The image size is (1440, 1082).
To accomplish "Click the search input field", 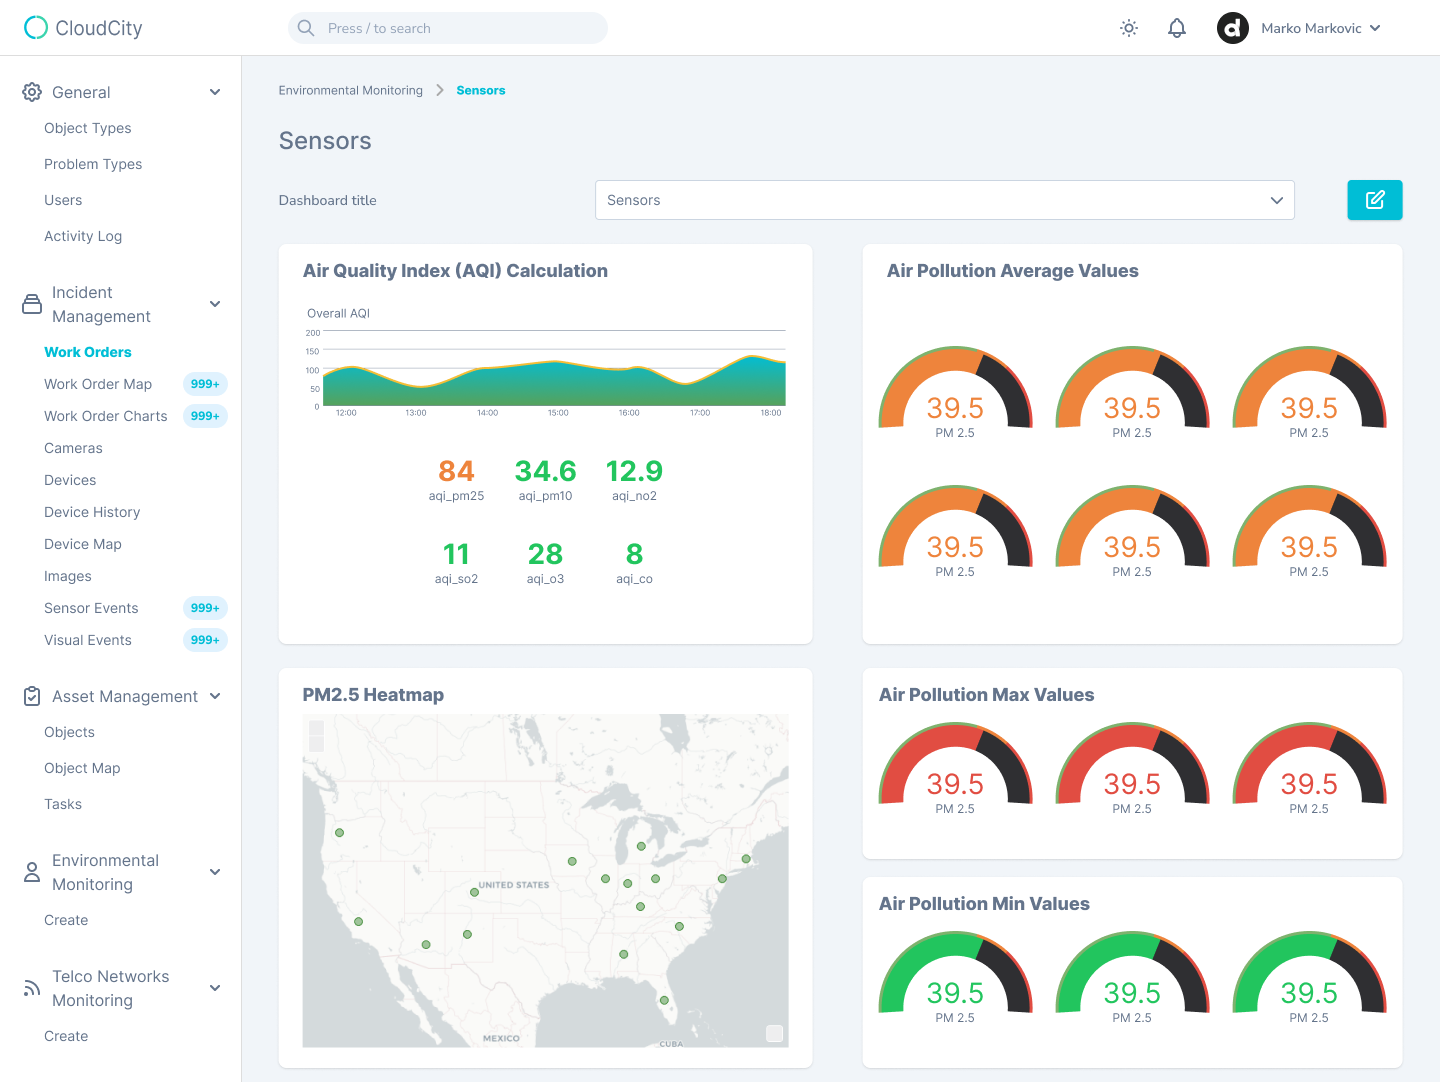I will [x=448, y=28].
